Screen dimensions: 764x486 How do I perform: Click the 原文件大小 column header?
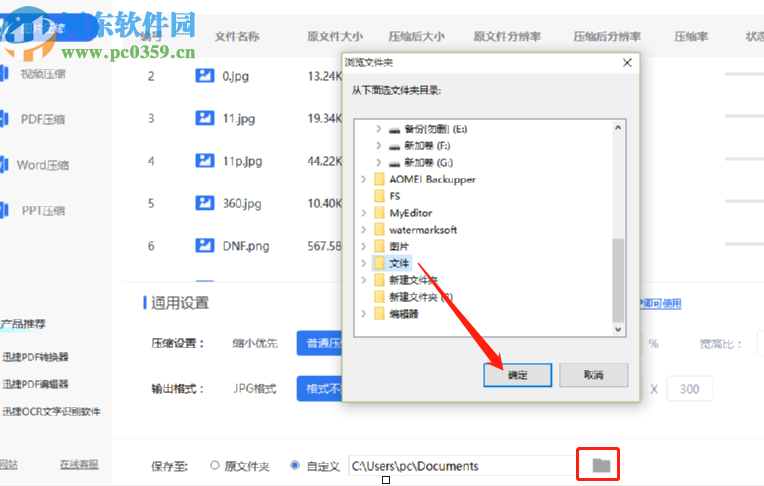pyautogui.click(x=335, y=37)
